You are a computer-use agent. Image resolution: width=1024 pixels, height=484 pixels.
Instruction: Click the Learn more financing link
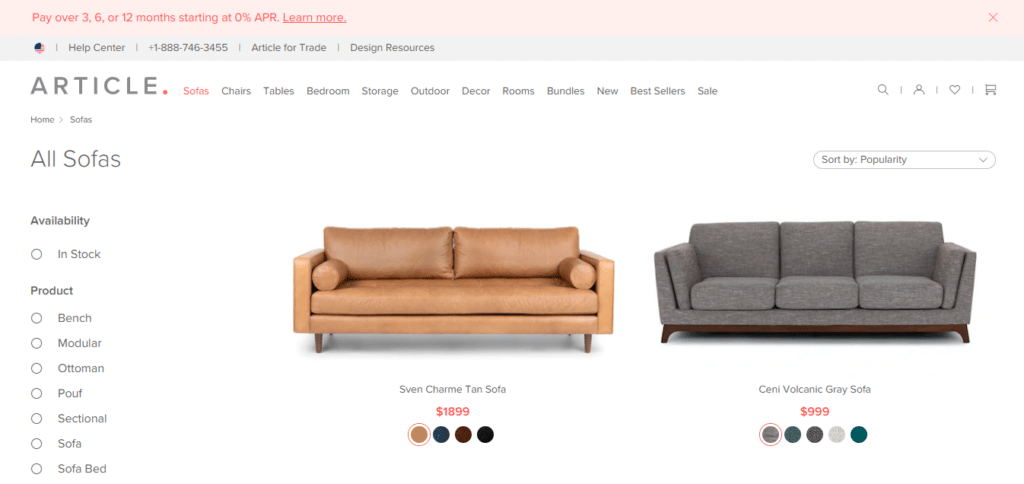tap(314, 18)
